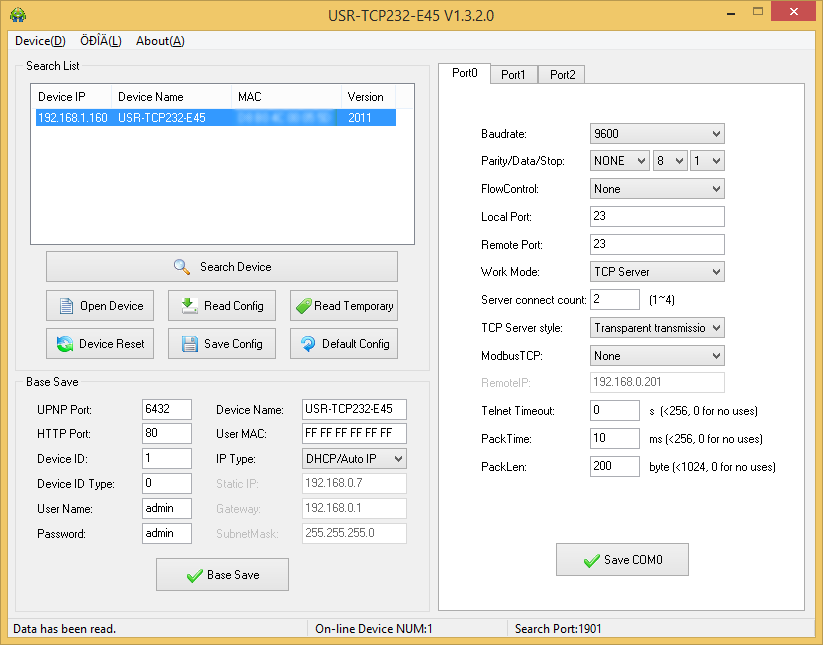Click the refresh icon on Device Reset
Screen dimensions: 823x645
coord(65,344)
